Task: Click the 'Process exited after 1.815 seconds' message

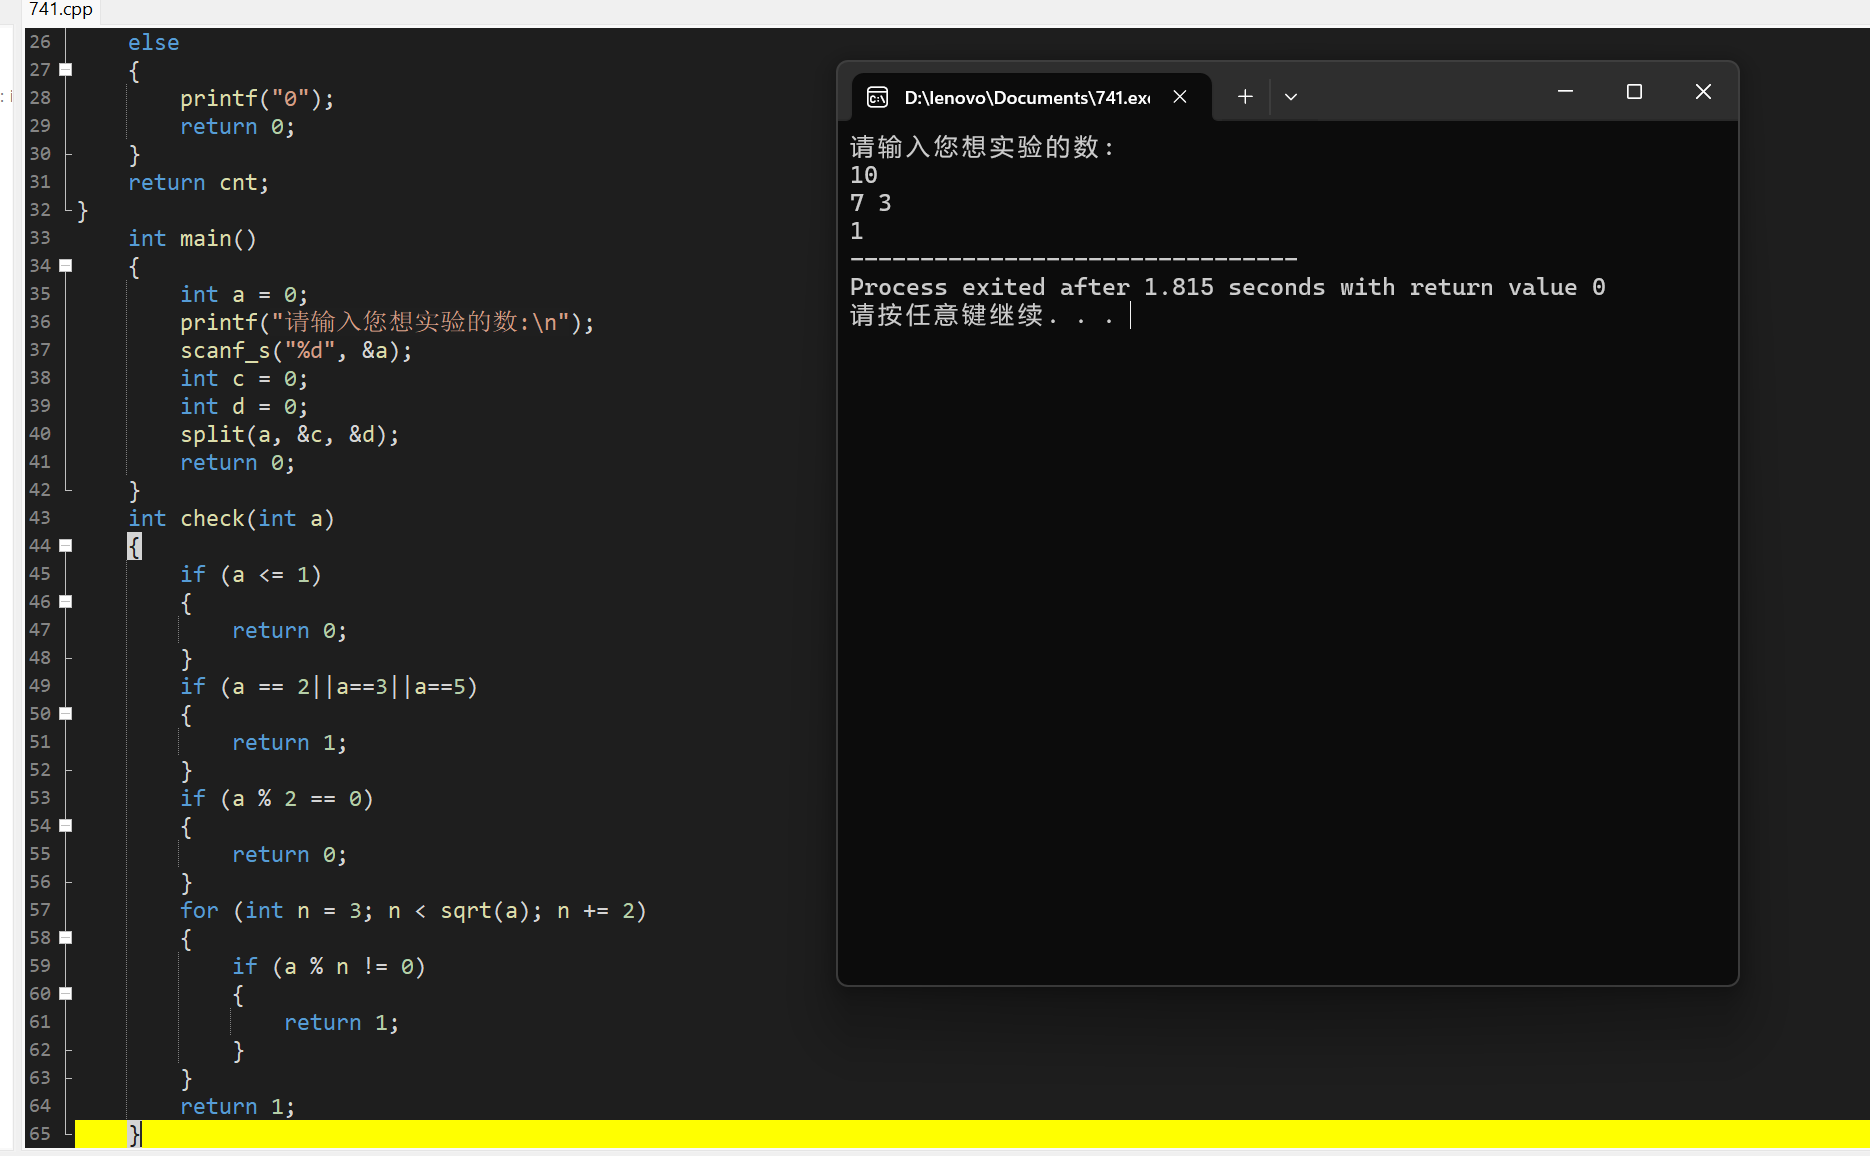Action: pos(1228,287)
